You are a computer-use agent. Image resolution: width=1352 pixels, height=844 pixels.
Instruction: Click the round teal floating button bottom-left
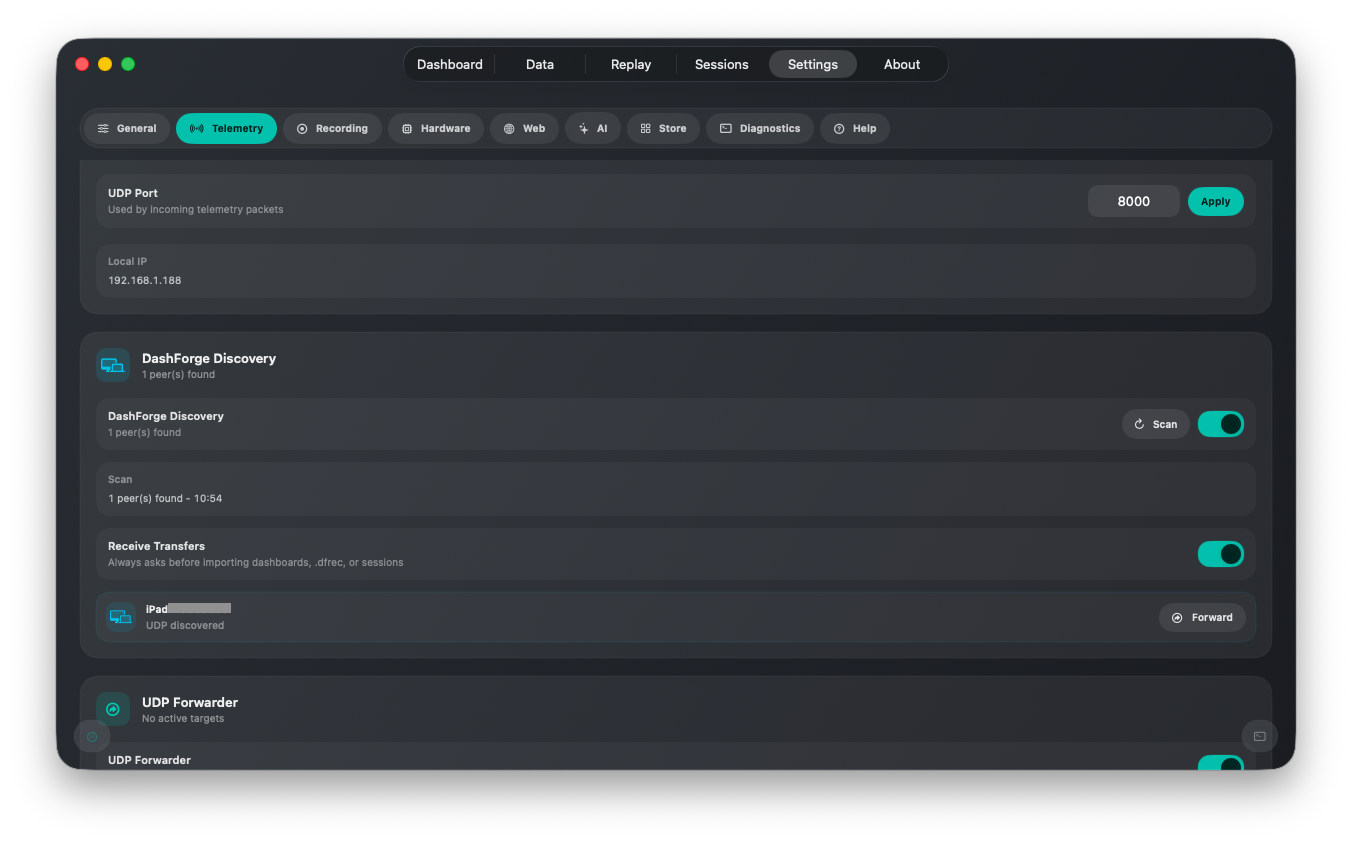[x=92, y=737]
